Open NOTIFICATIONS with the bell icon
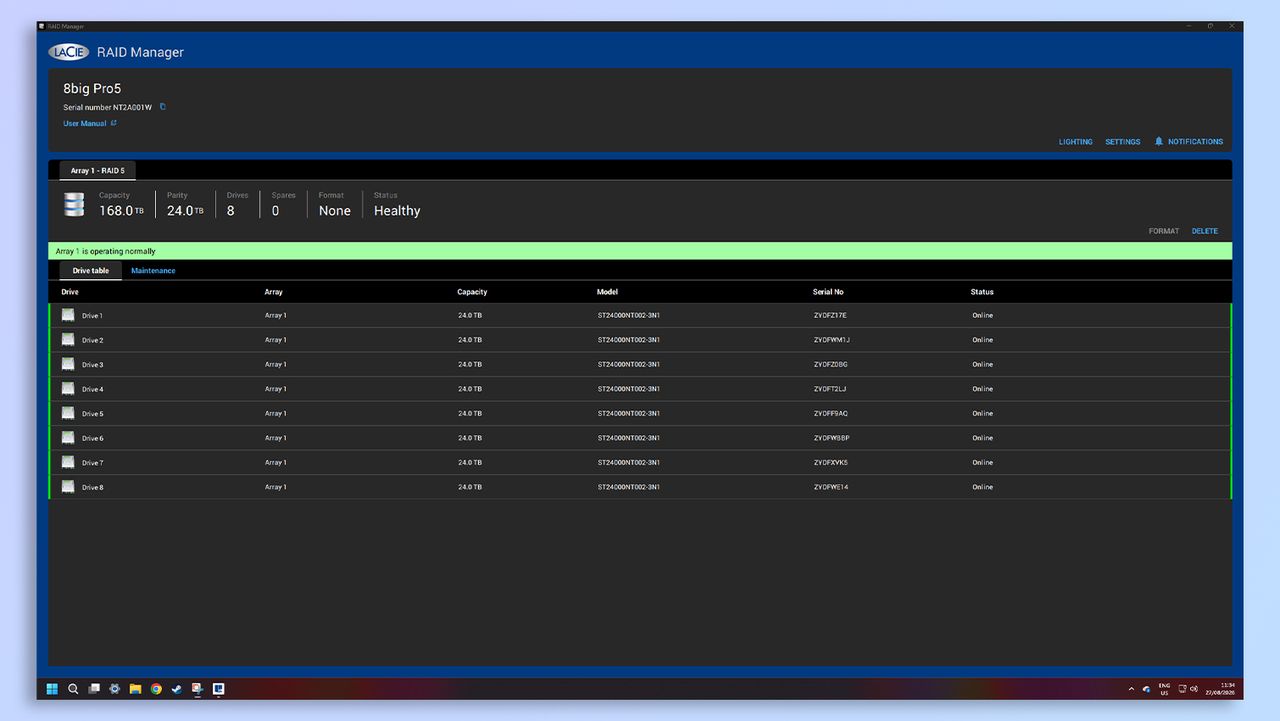This screenshot has width=1280, height=721. pos(1189,142)
